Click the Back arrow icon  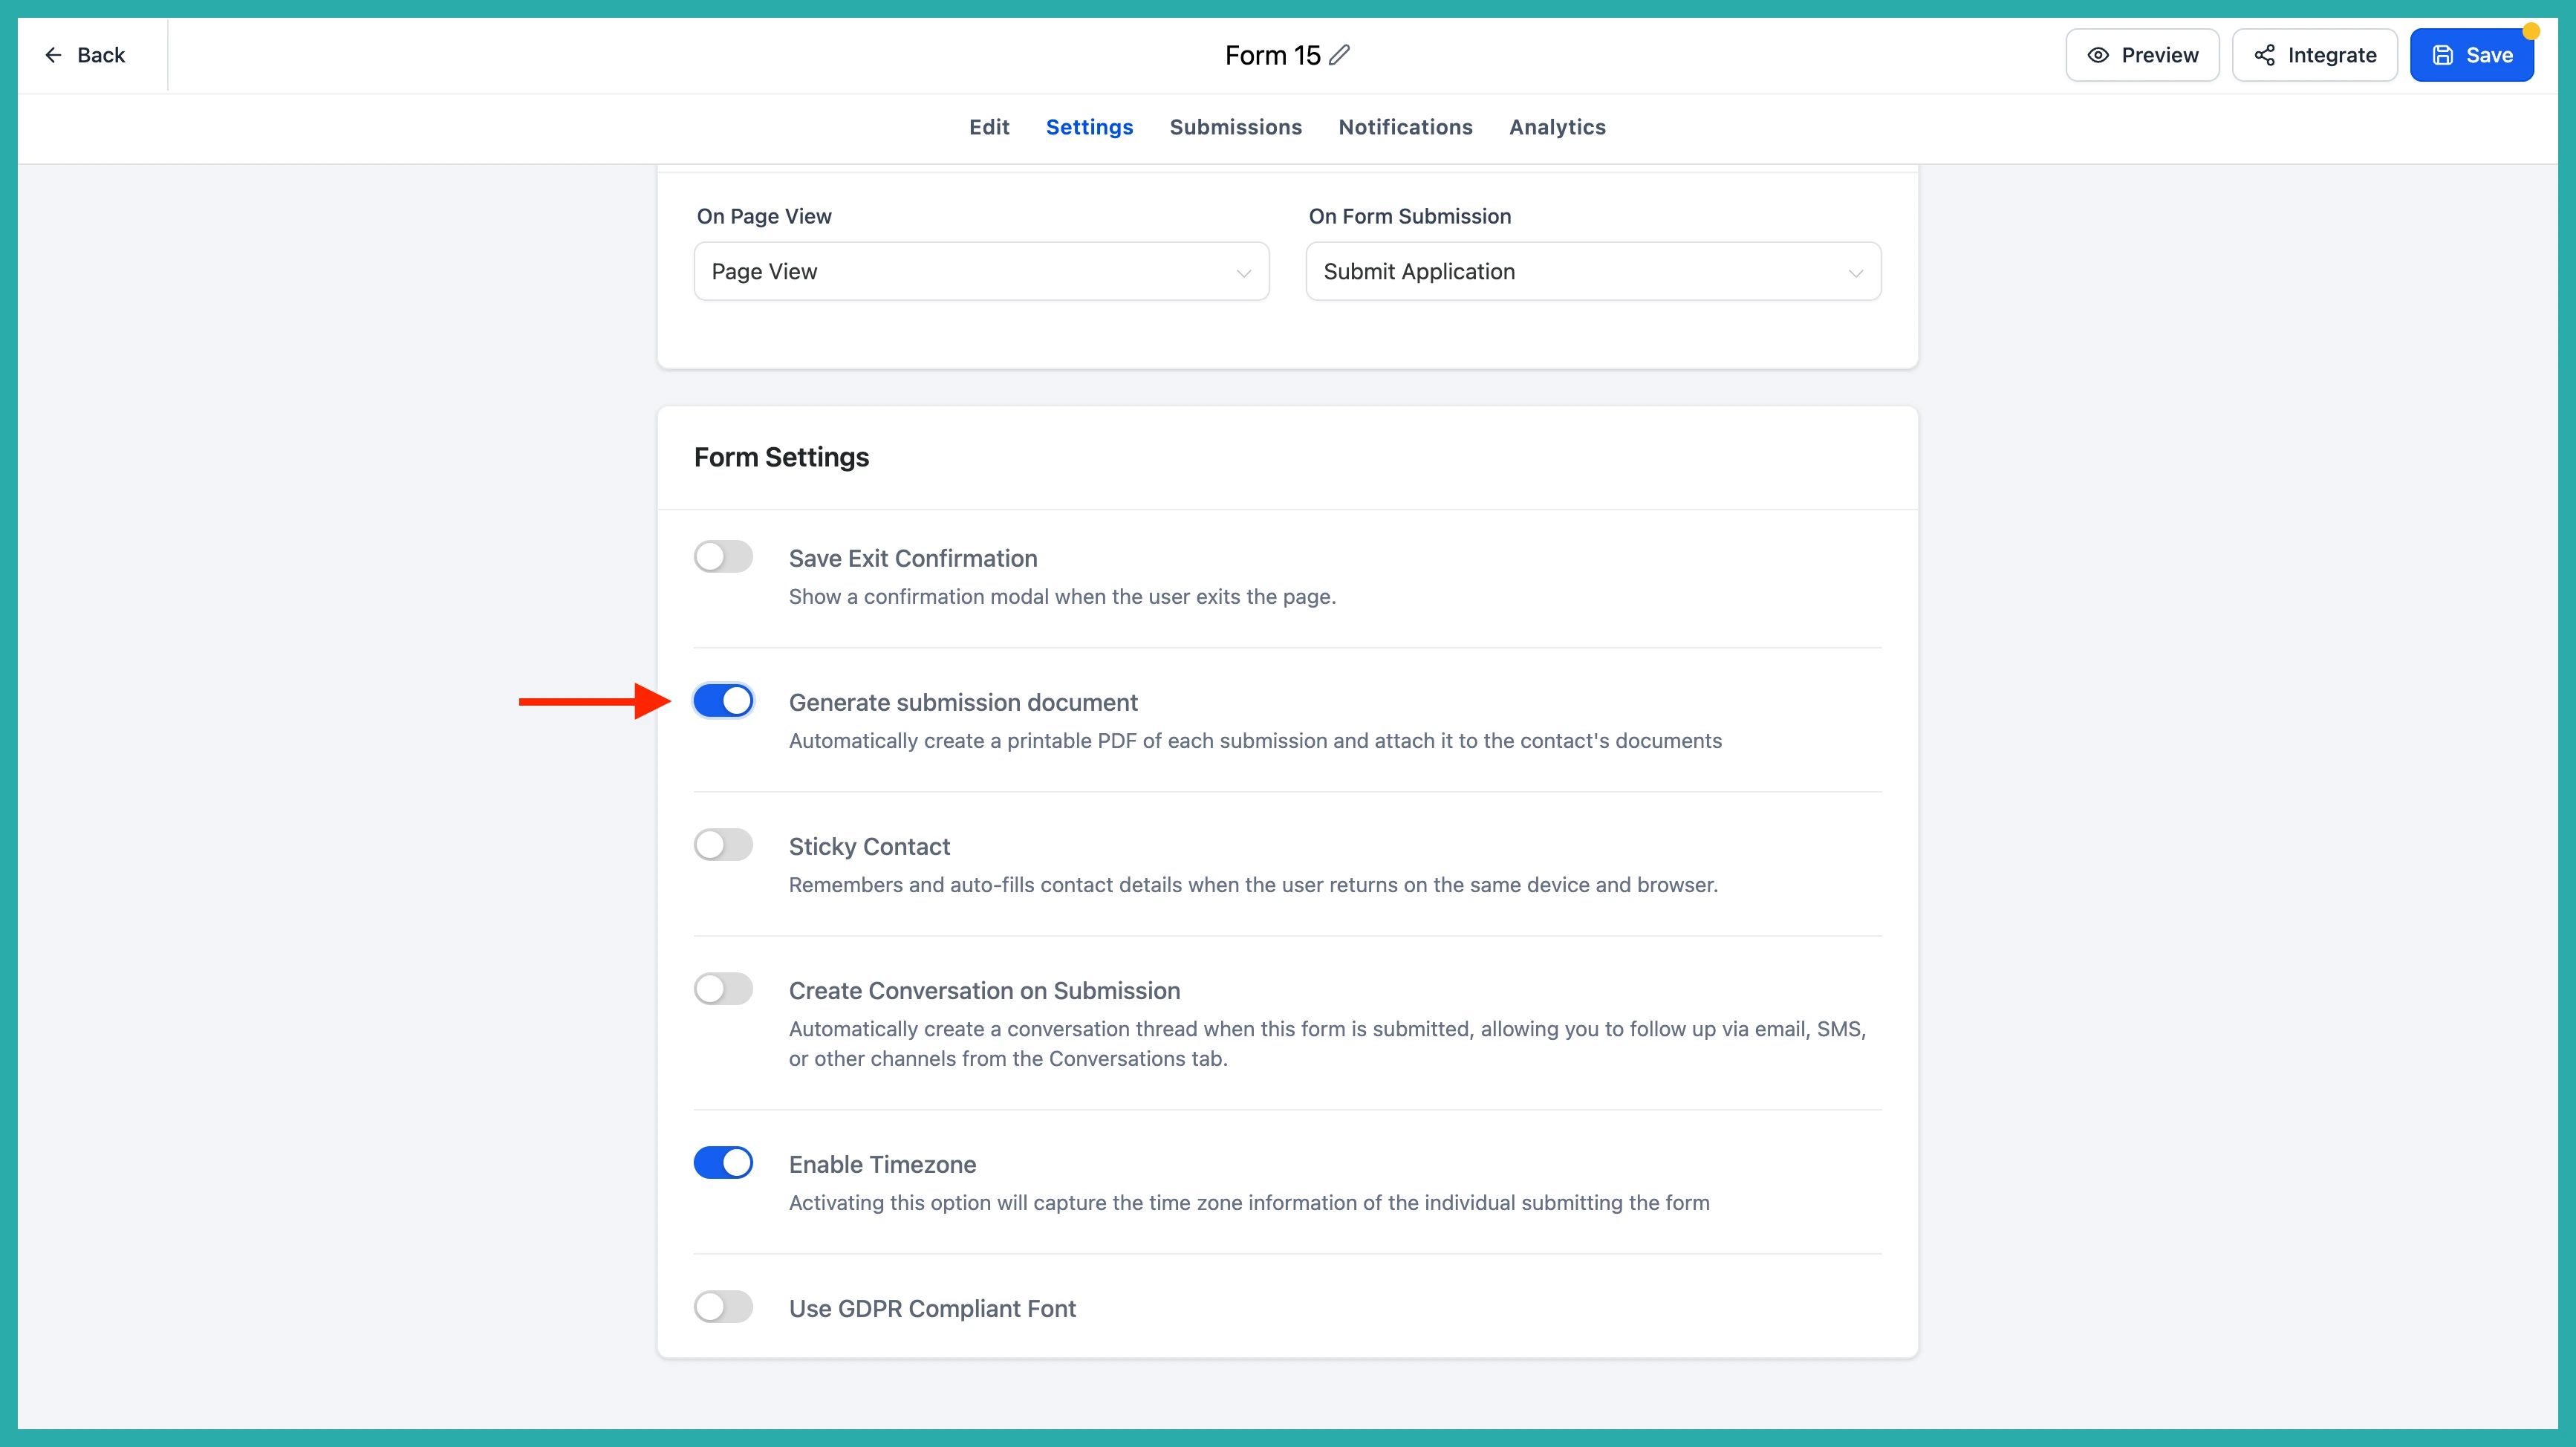pyautogui.click(x=53, y=55)
